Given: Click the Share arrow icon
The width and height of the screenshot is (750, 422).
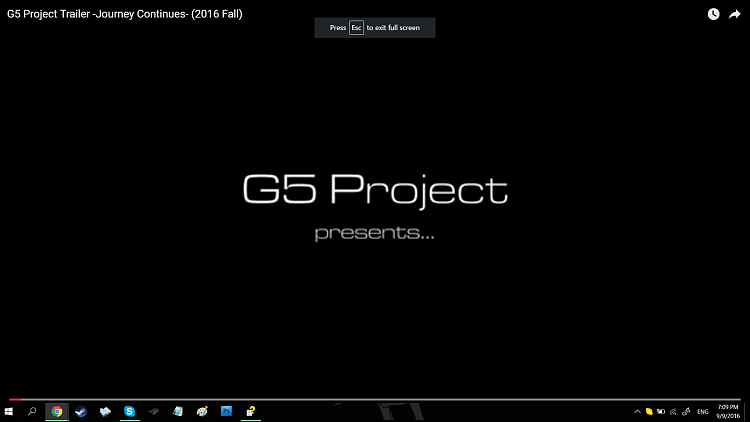Looking at the screenshot, I should pos(734,14).
